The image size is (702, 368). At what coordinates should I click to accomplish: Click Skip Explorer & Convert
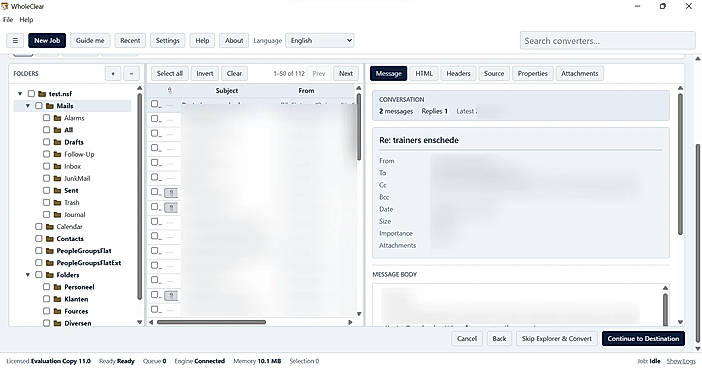pyautogui.click(x=557, y=338)
